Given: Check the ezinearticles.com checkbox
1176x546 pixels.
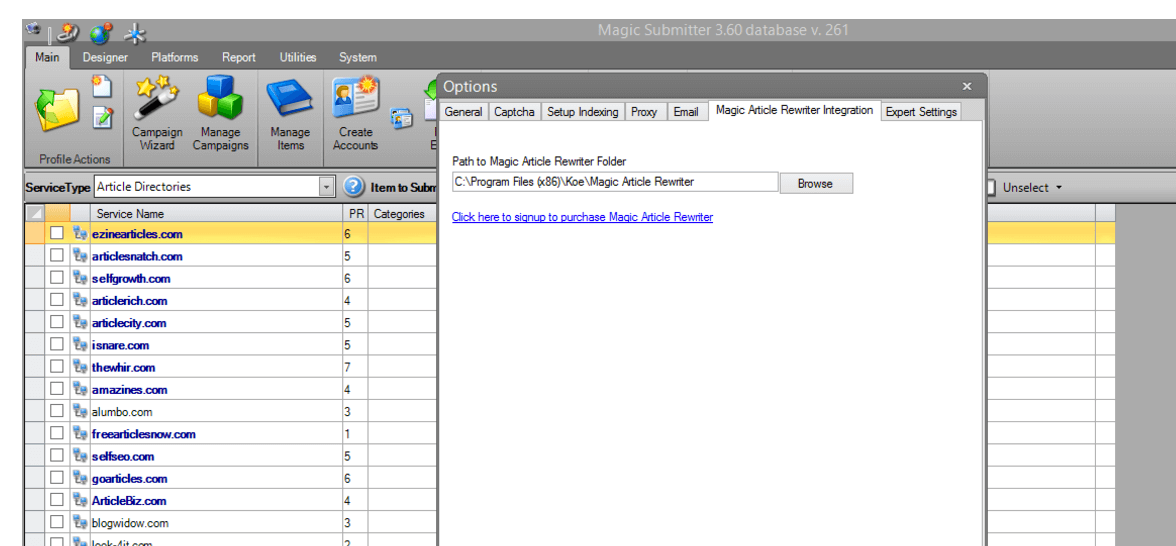Looking at the screenshot, I should [57, 234].
